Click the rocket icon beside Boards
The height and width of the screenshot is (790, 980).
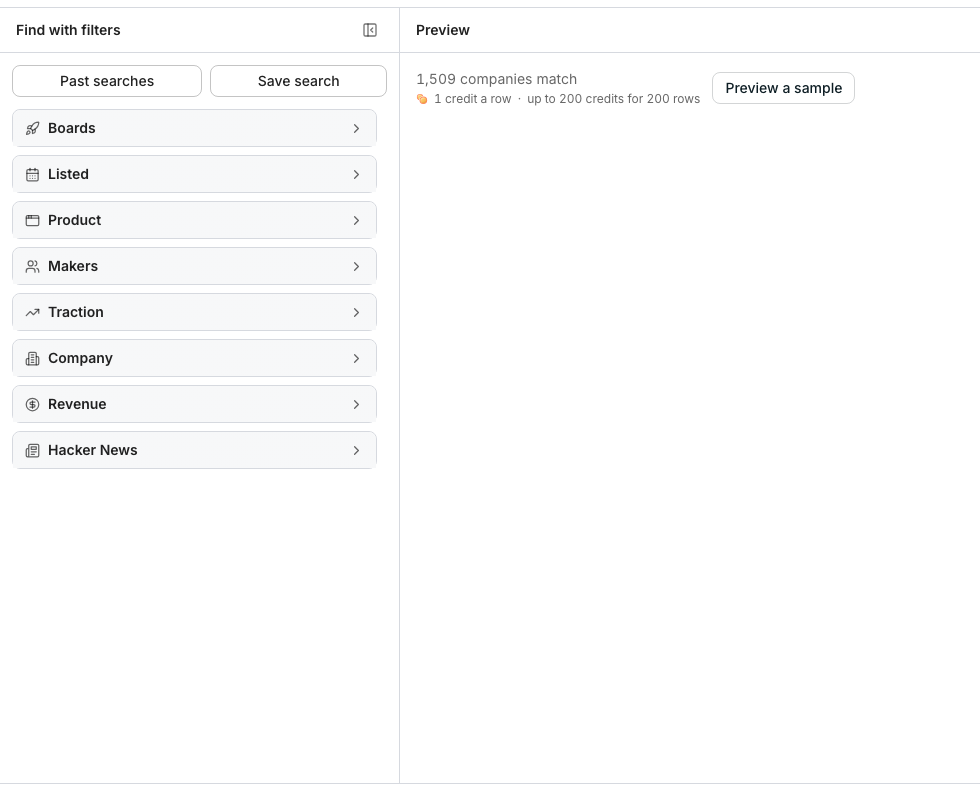click(x=32, y=129)
